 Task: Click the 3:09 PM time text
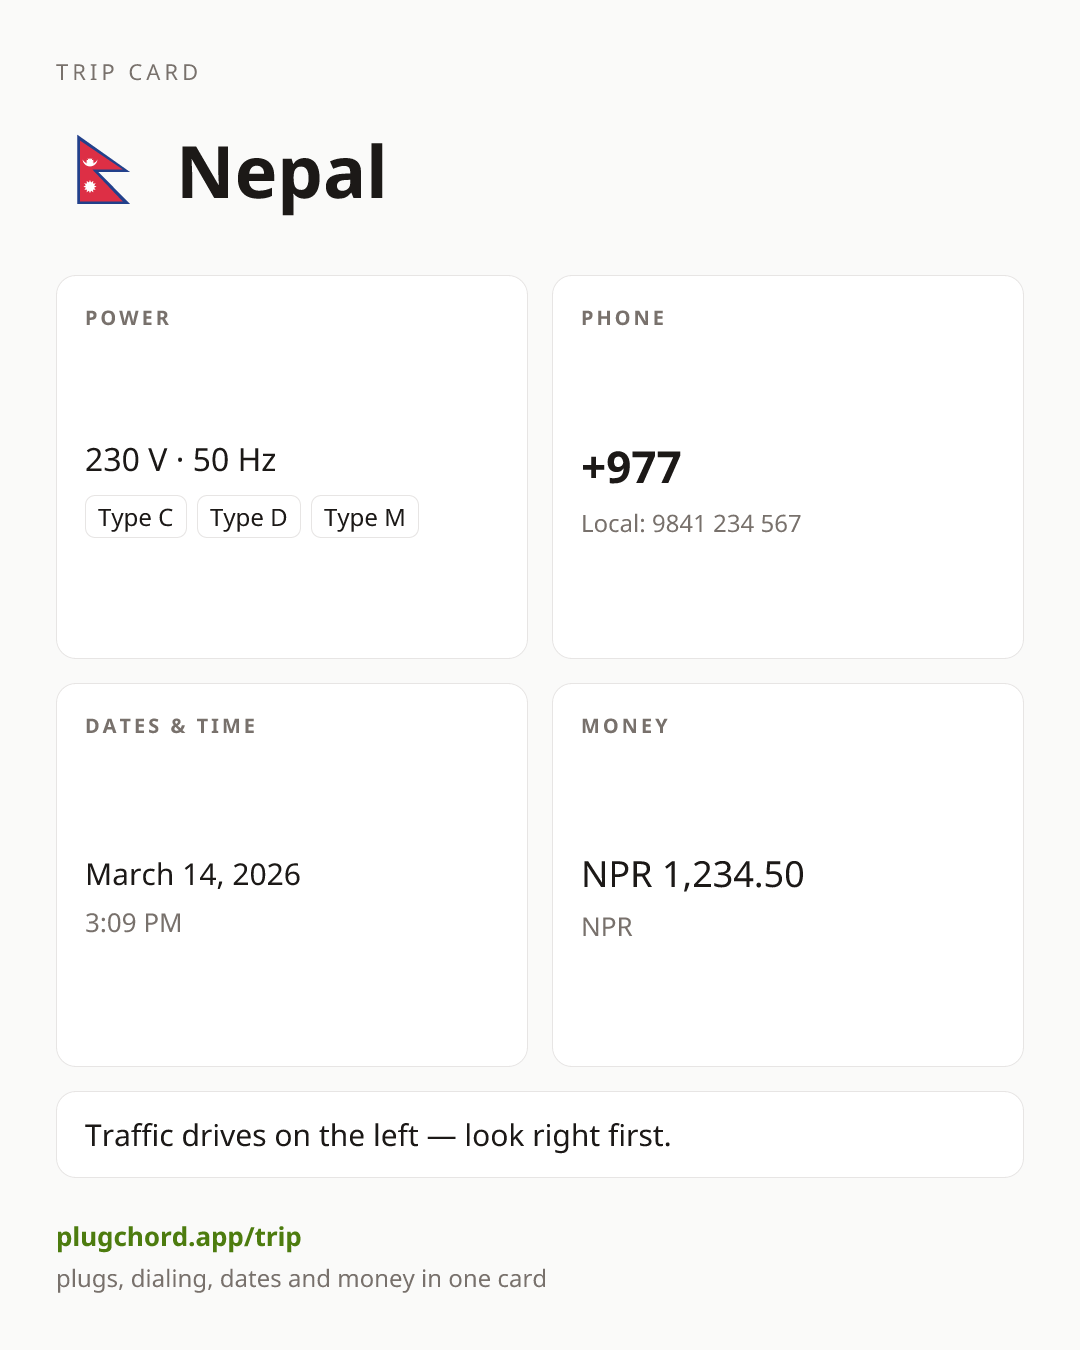133,922
